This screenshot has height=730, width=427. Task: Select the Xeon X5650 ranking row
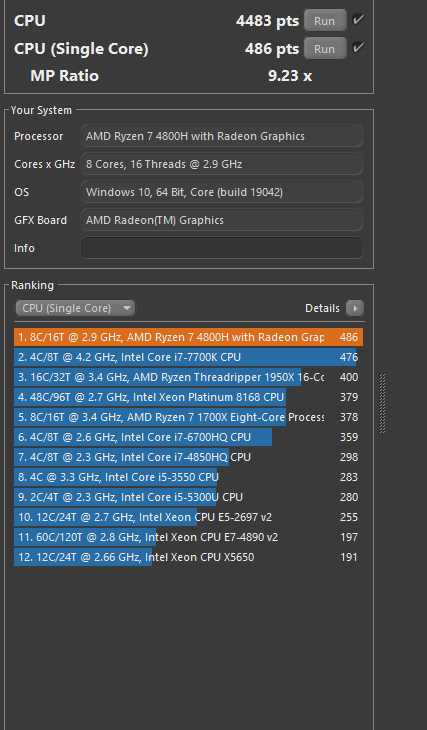tap(189, 557)
